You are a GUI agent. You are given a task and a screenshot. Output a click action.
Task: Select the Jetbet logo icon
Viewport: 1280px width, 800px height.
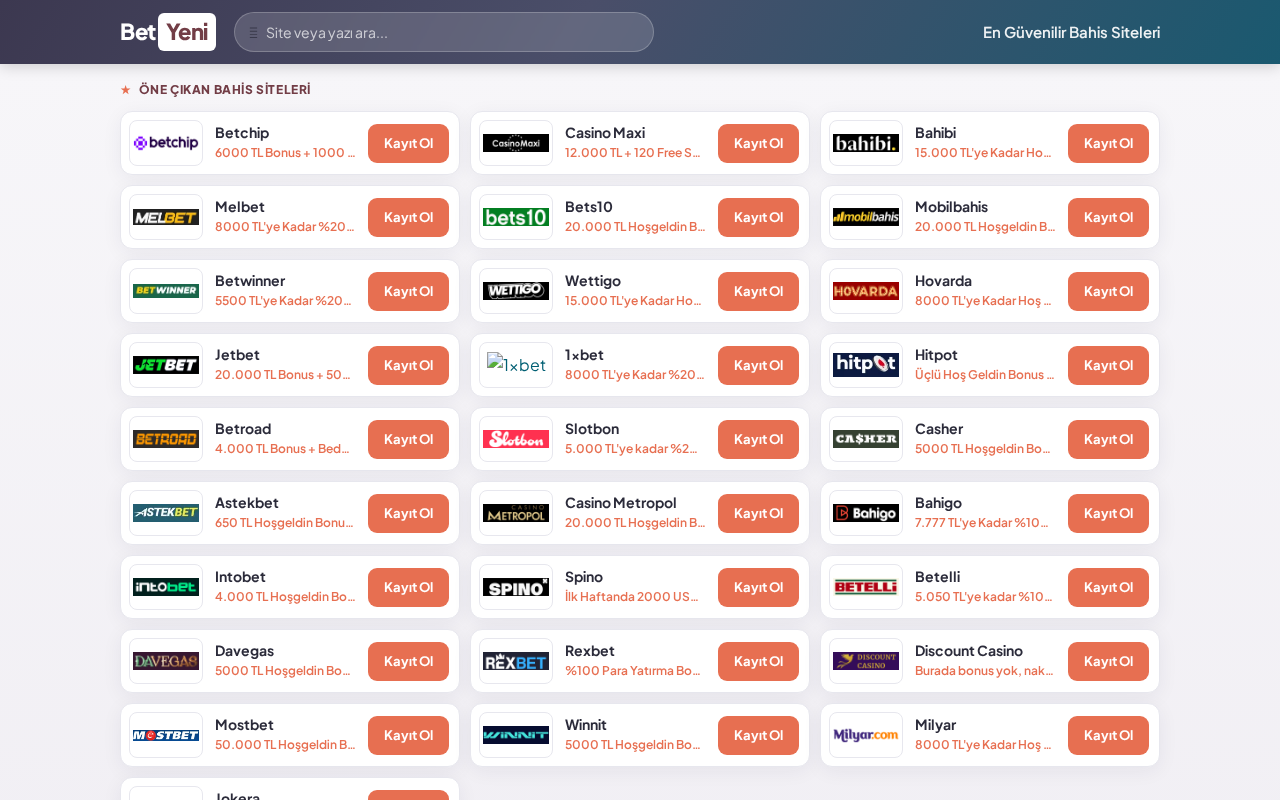166,365
